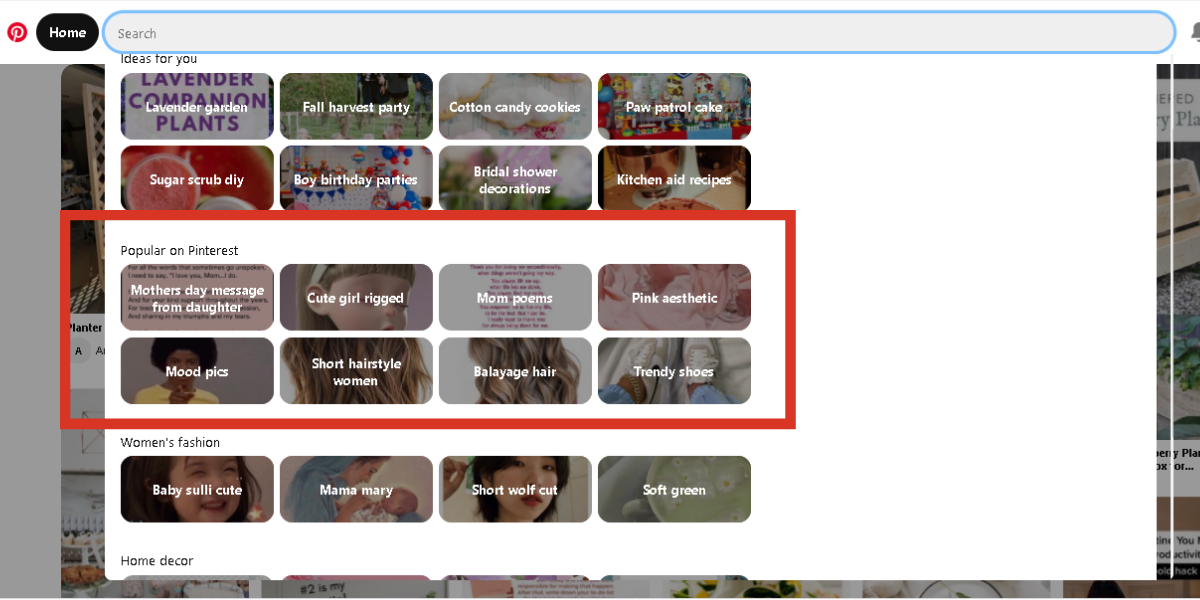The height and width of the screenshot is (600, 1200).
Task: Choose the Cotton candy cookies tile
Action: pyautogui.click(x=515, y=106)
